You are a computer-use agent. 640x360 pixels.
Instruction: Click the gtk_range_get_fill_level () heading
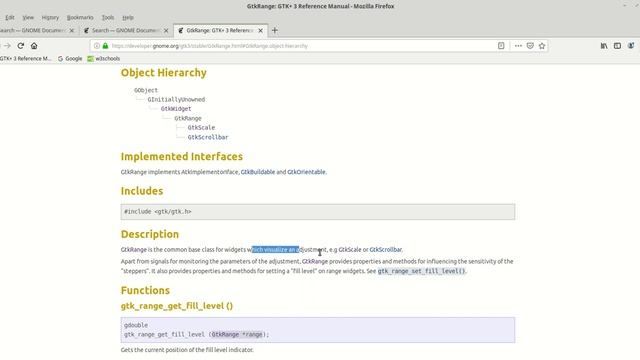(177, 306)
